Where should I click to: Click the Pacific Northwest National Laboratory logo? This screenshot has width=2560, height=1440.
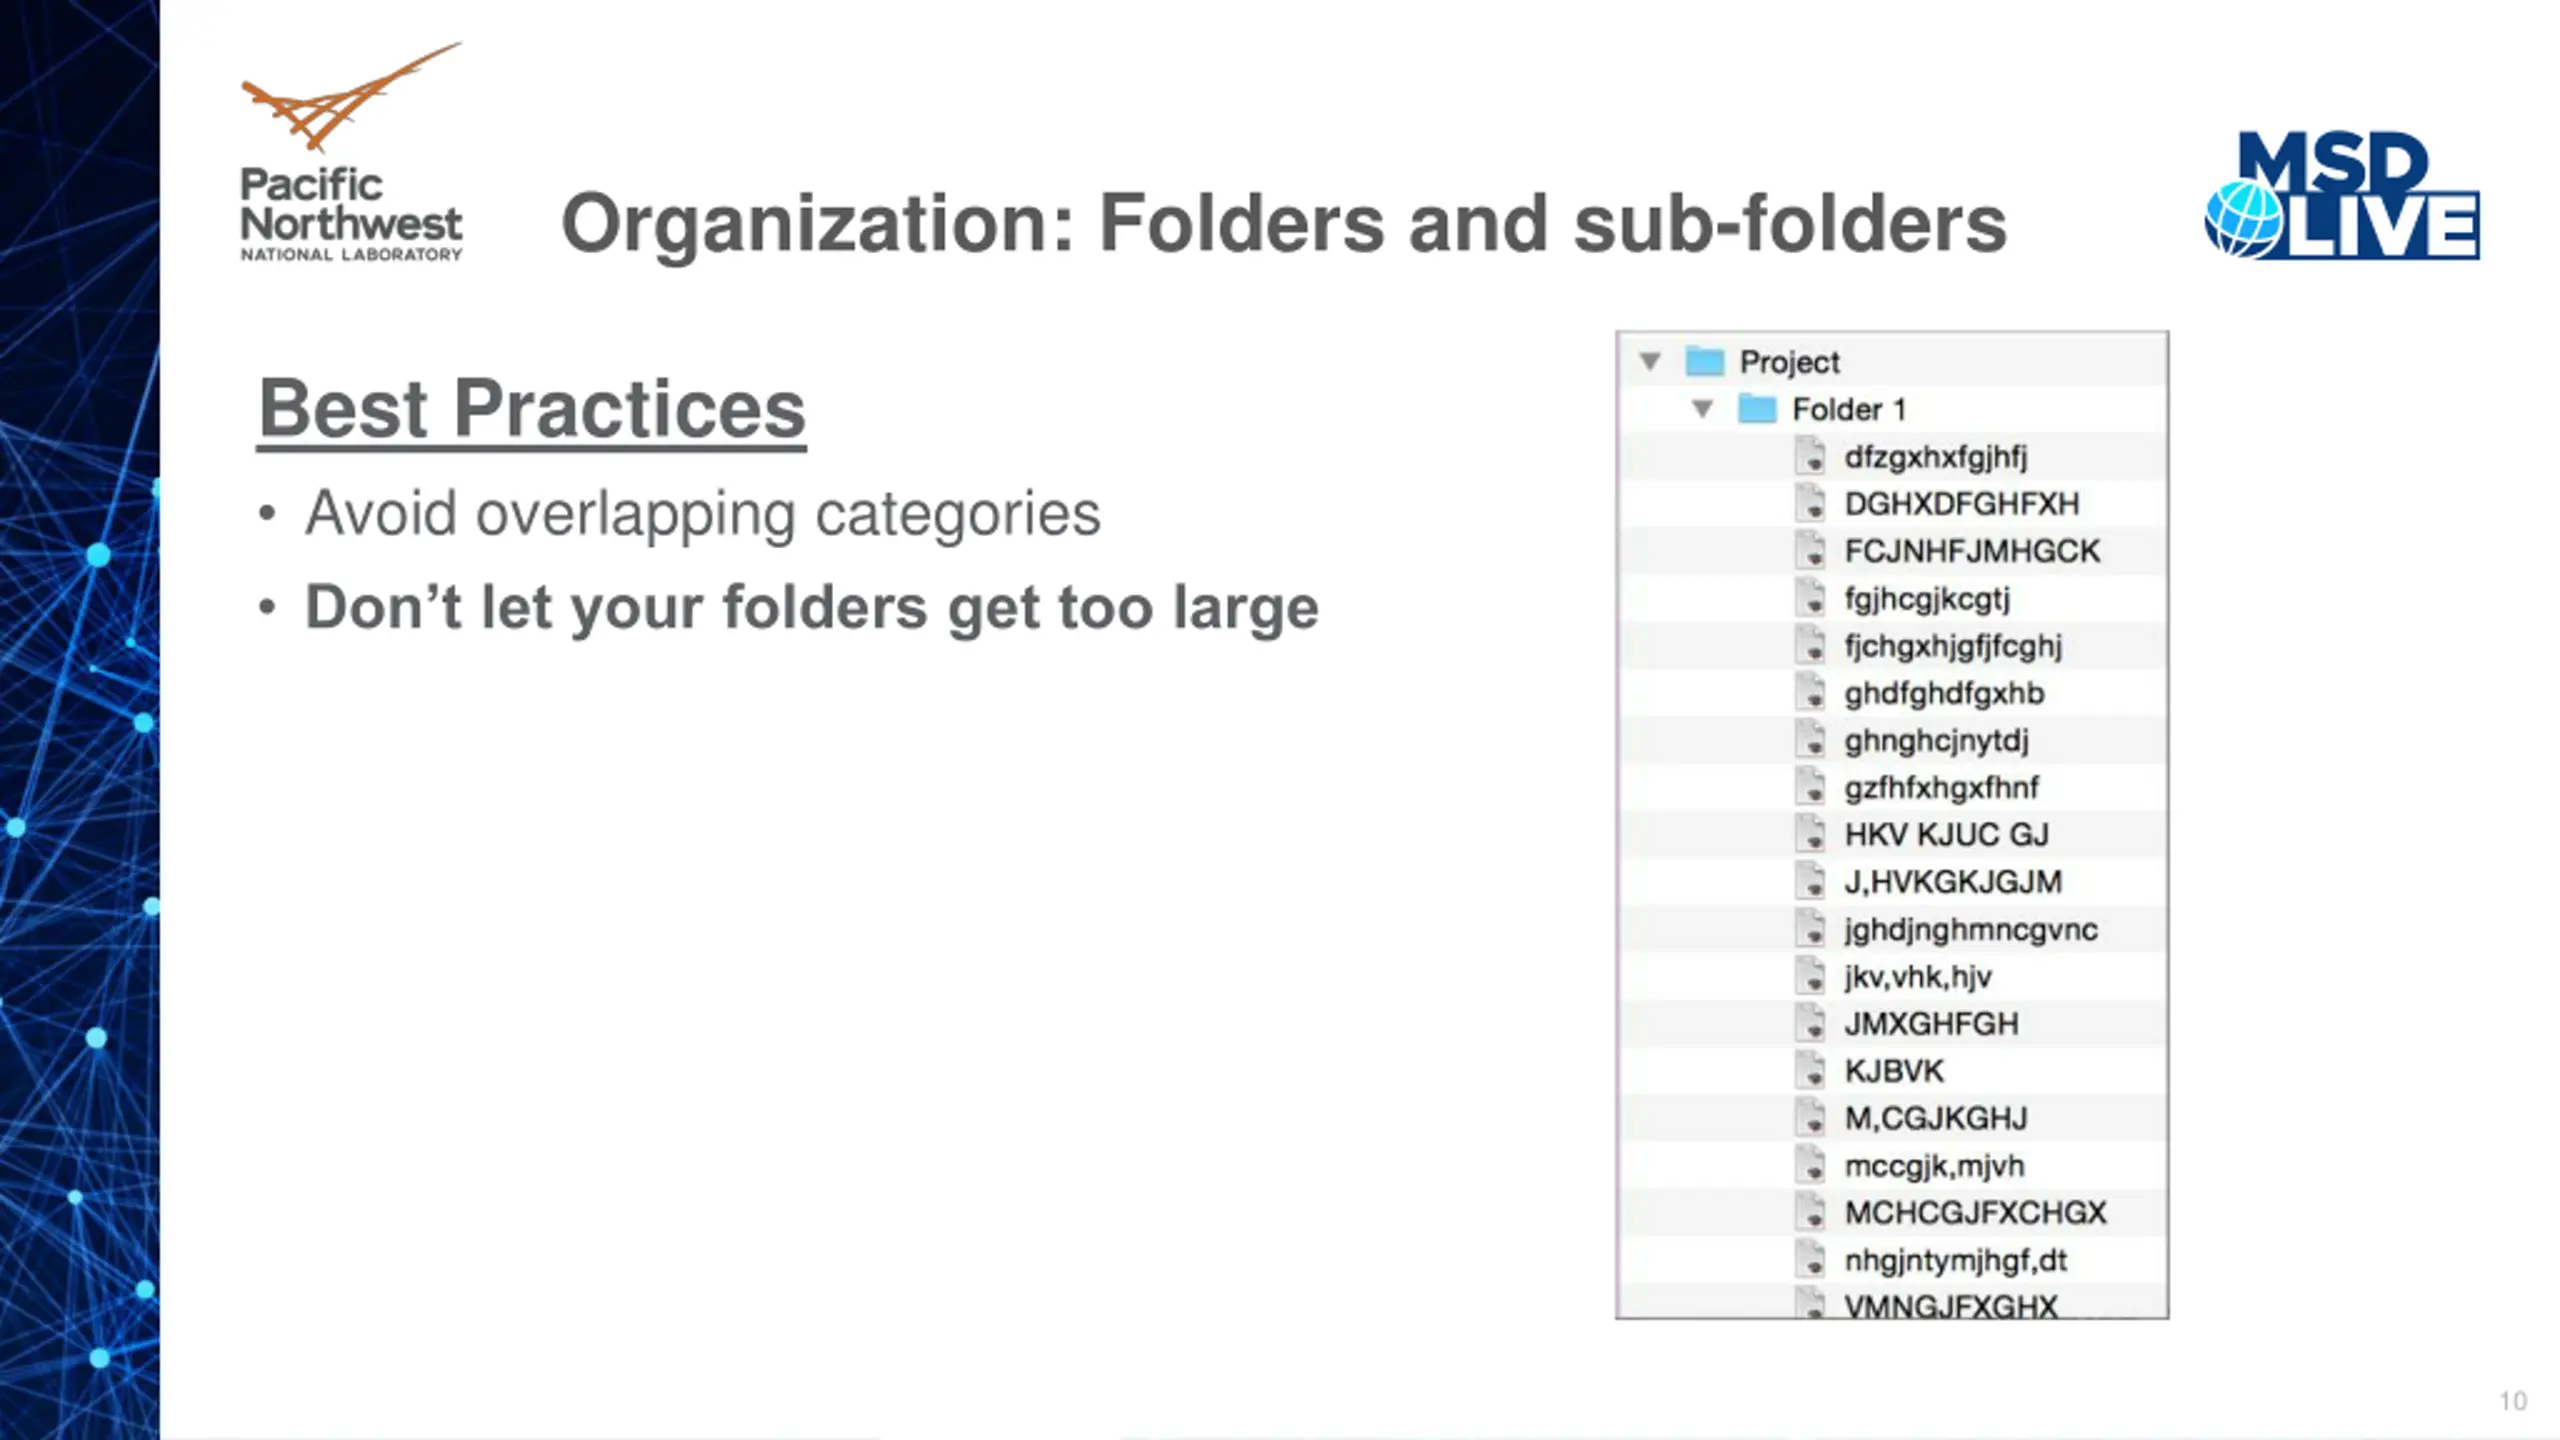point(351,152)
